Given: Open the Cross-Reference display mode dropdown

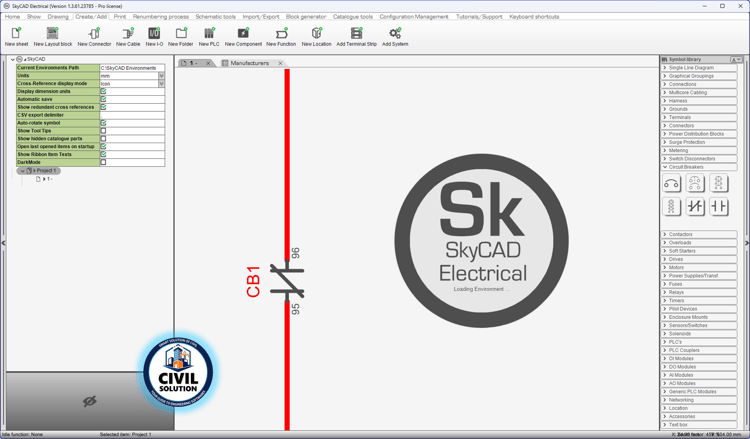Looking at the screenshot, I should pyautogui.click(x=161, y=84).
